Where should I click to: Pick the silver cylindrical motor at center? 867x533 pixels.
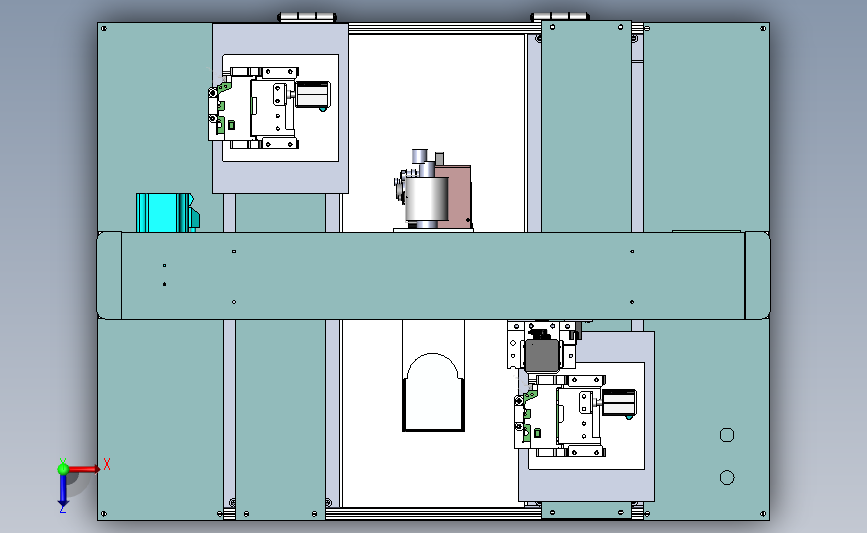(x=426, y=198)
